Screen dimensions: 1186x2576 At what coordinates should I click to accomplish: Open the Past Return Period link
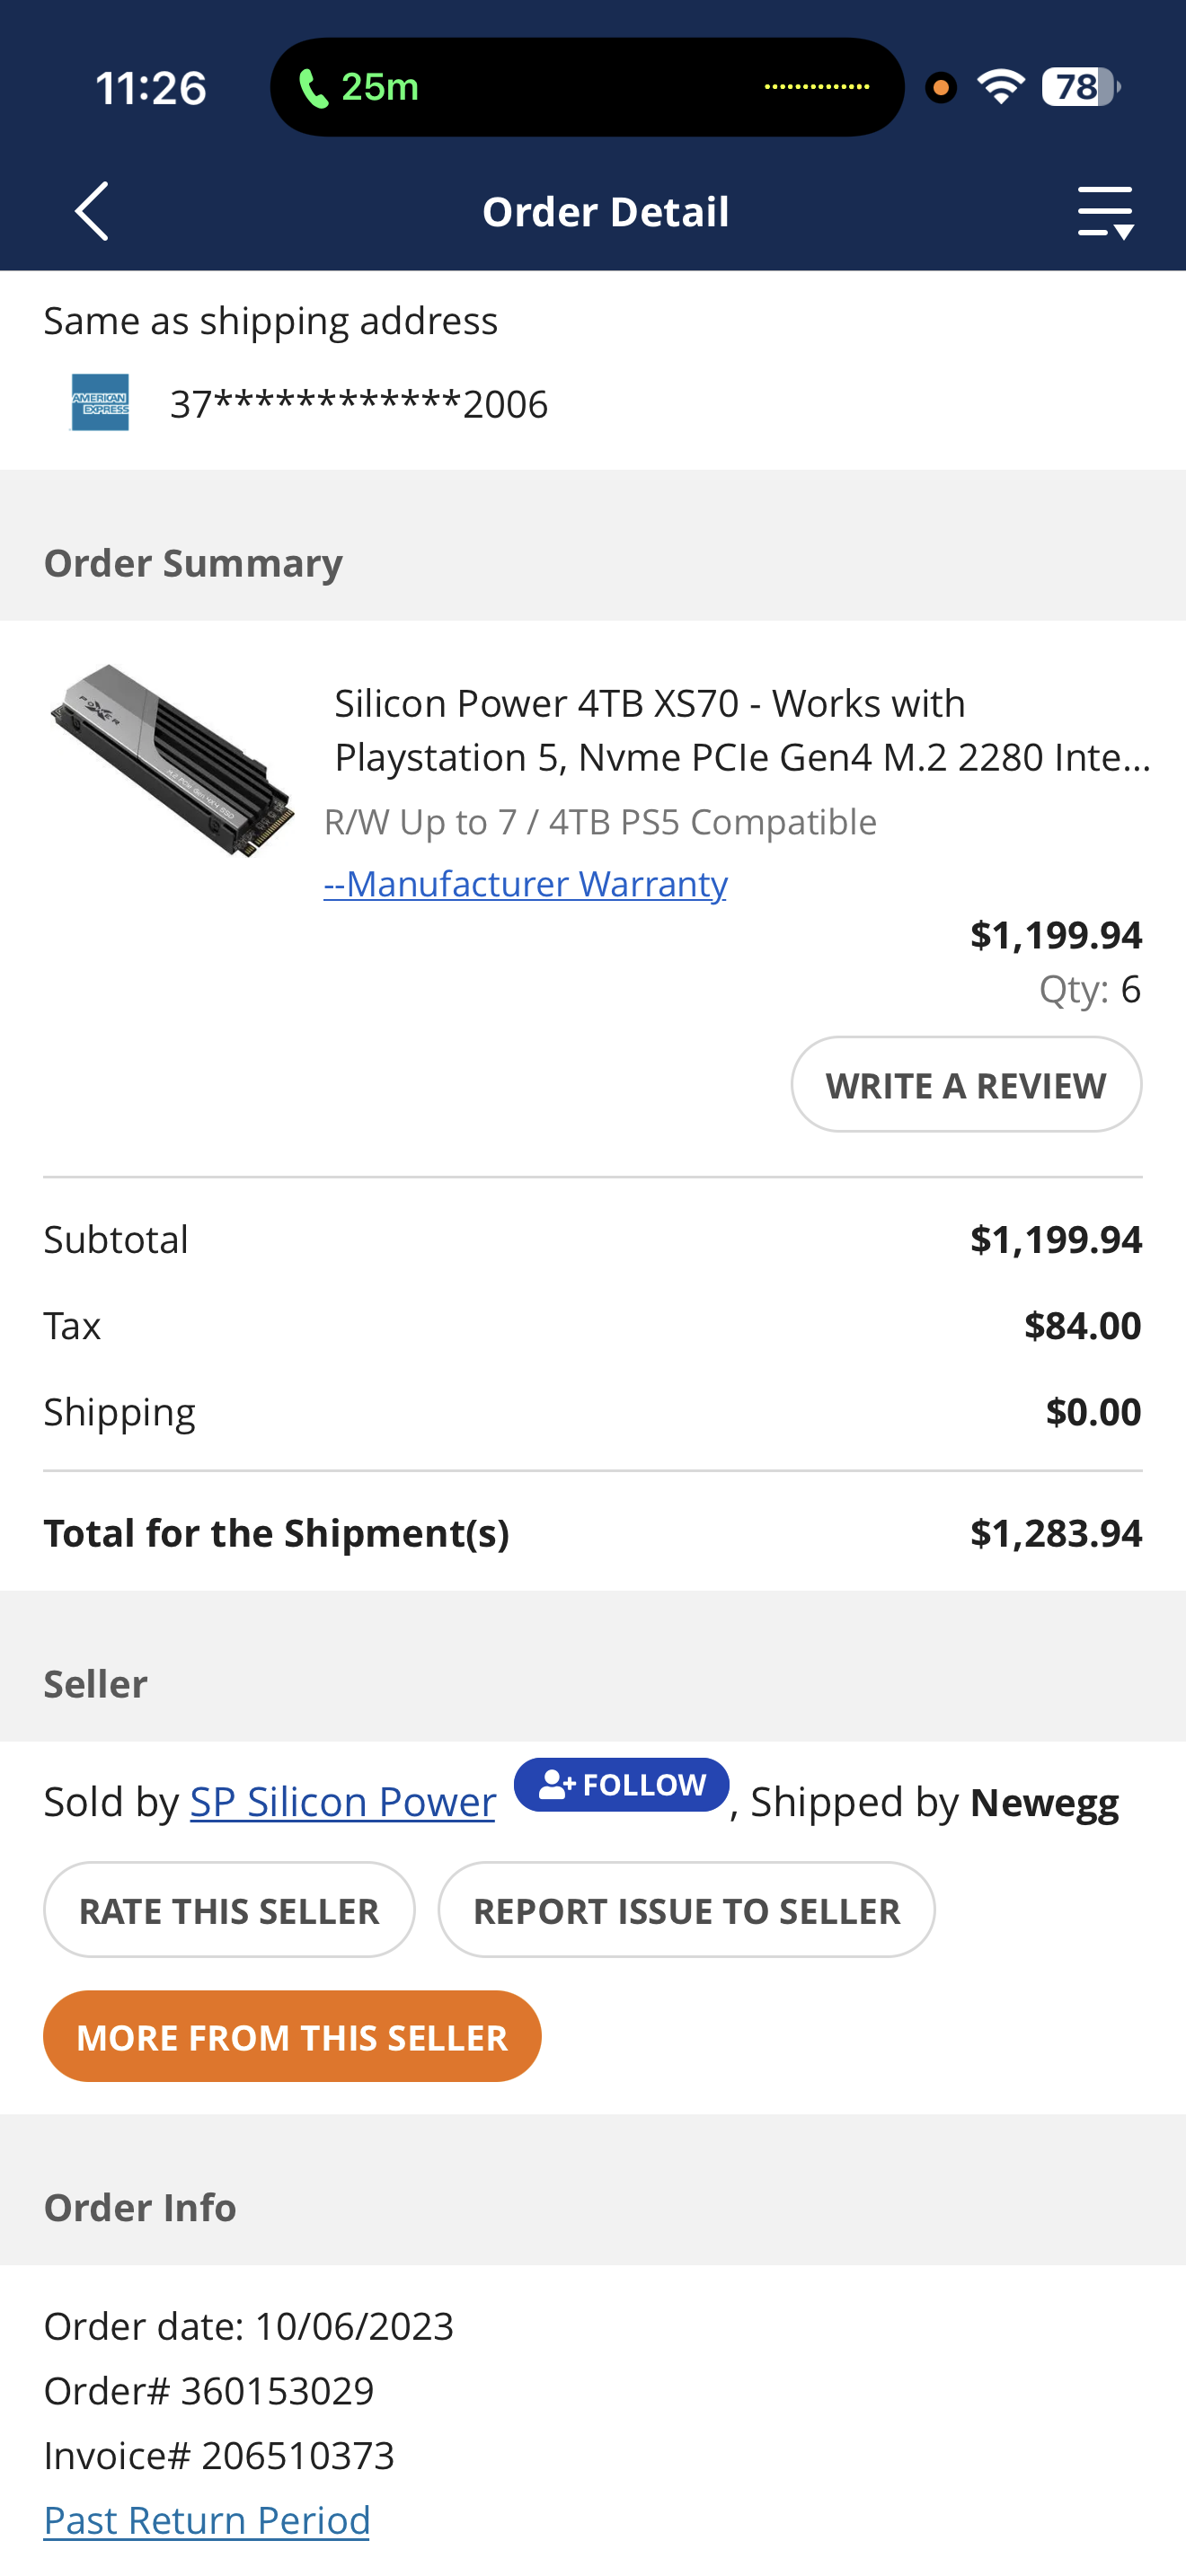coord(207,2520)
